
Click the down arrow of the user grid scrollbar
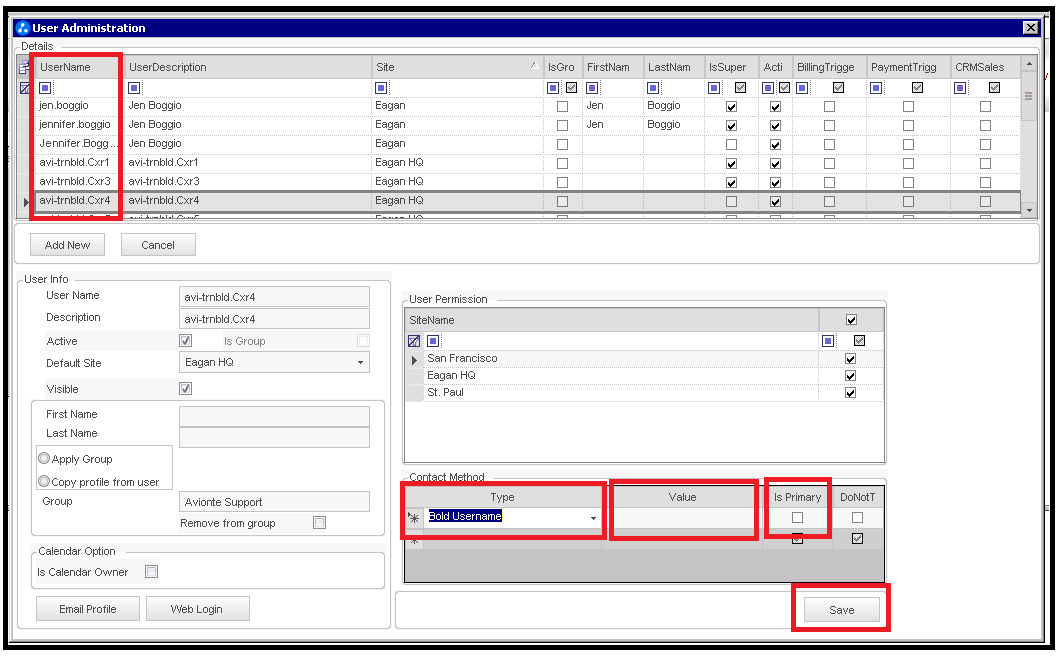point(1029,210)
